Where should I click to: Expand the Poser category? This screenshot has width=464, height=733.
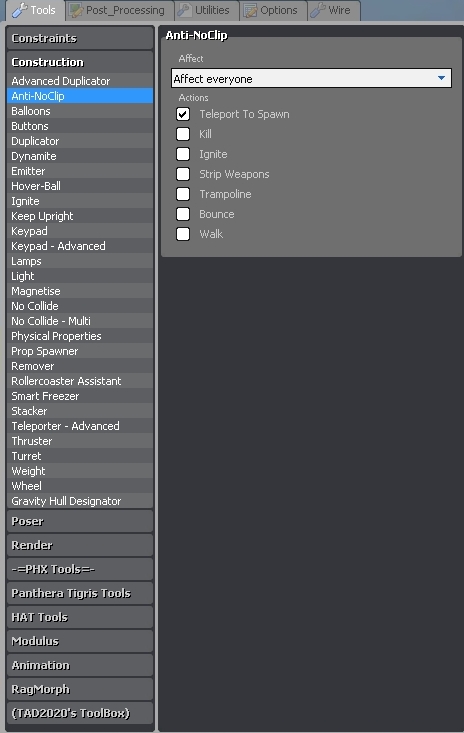coord(80,521)
